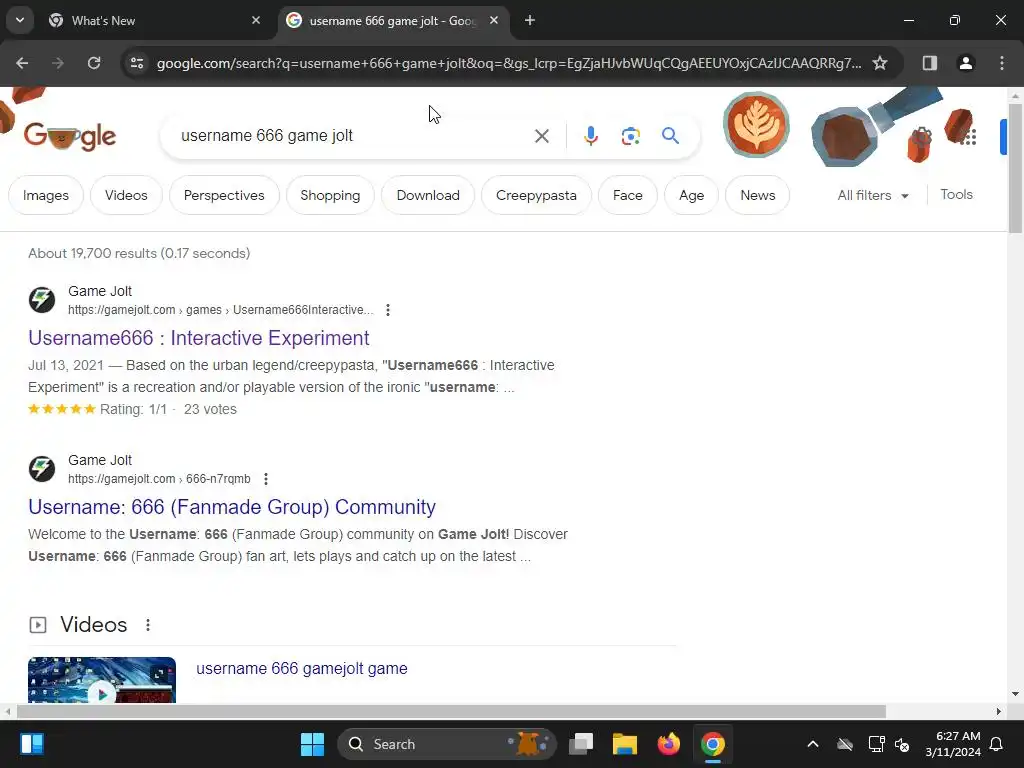Select the Perspectives filter chip

coord(224,195)
